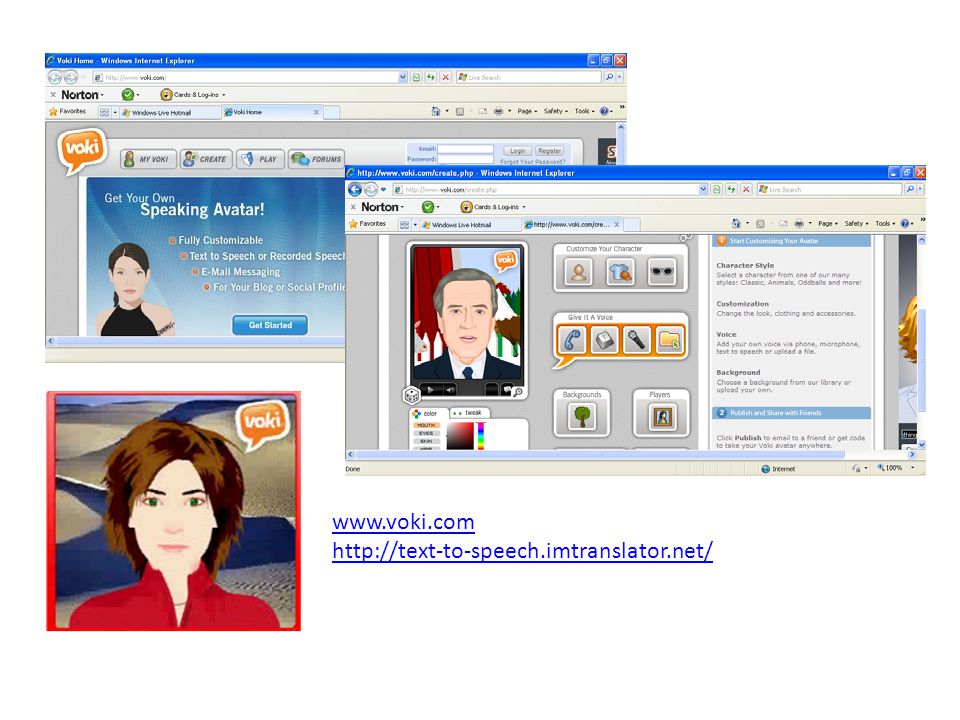Click the dice randomize avatar icon

point(411,395)
